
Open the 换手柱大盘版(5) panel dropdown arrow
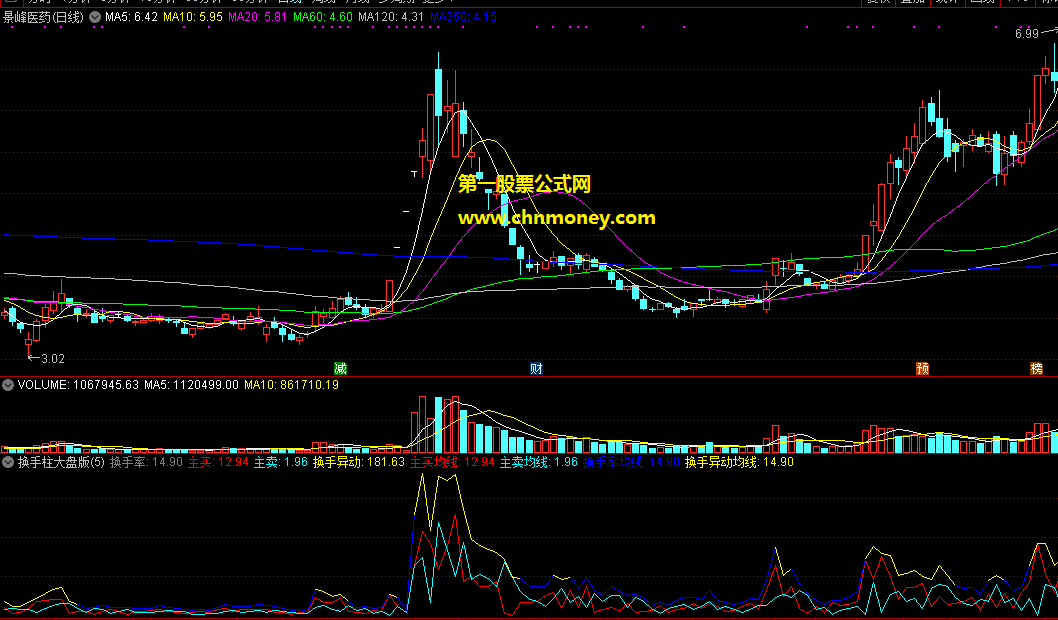8,462
